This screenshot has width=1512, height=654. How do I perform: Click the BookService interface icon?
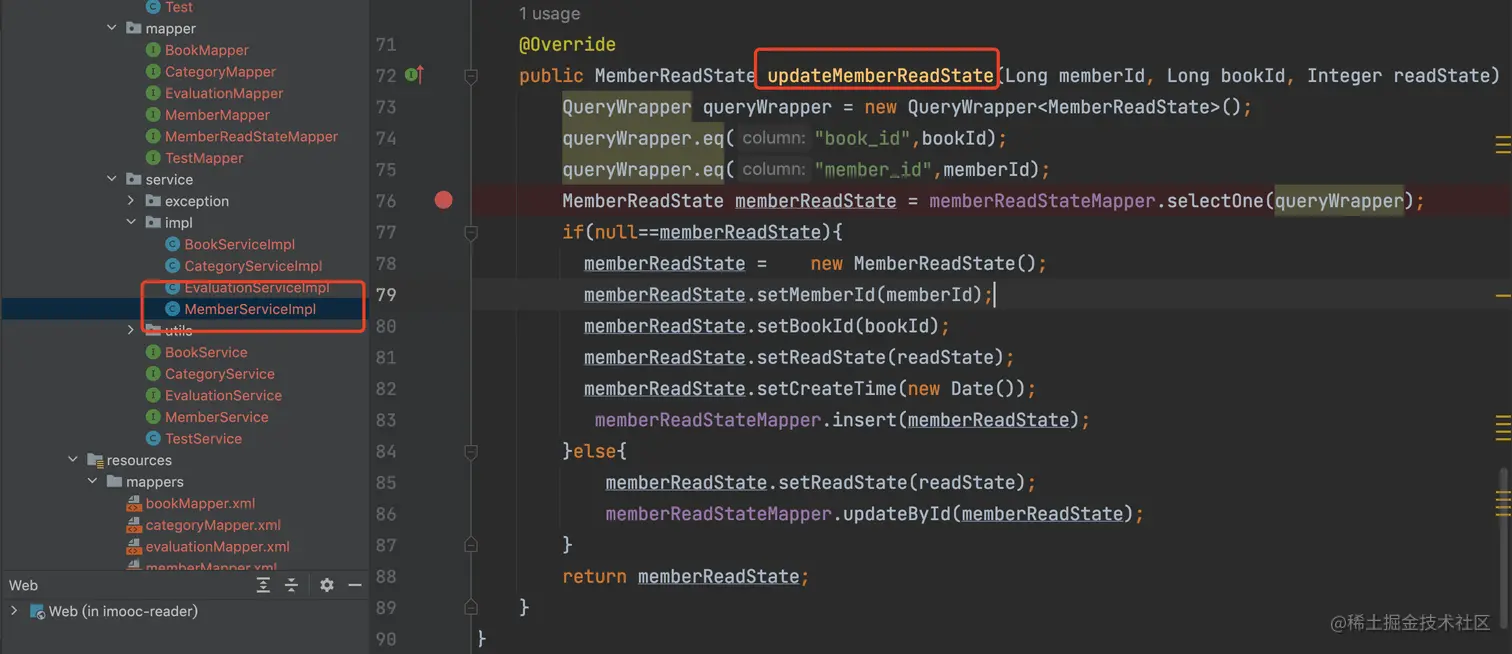point(153,352)
